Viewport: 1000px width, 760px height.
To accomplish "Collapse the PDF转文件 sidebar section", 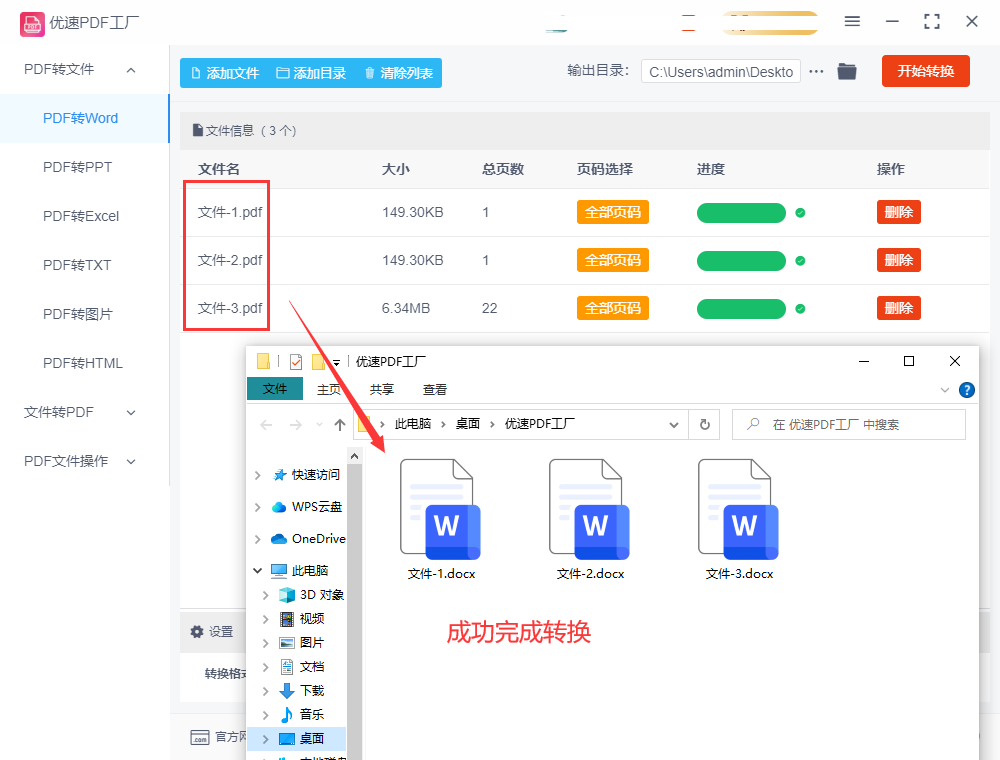I will coord(131,69).
